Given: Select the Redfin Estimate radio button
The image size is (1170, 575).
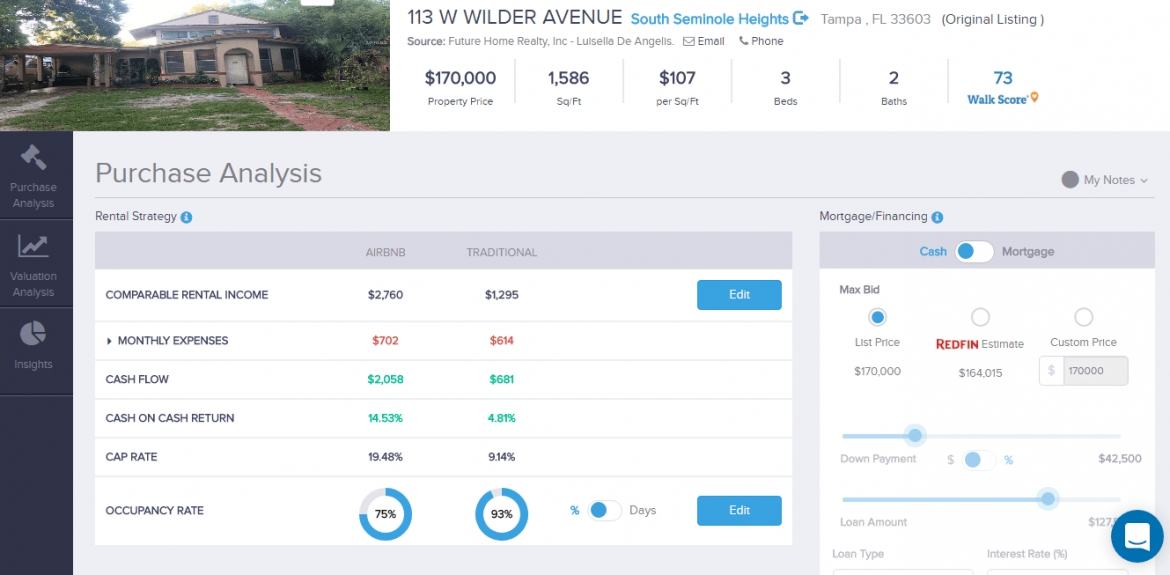Looking at the screenshot, I should click(980, 317).
